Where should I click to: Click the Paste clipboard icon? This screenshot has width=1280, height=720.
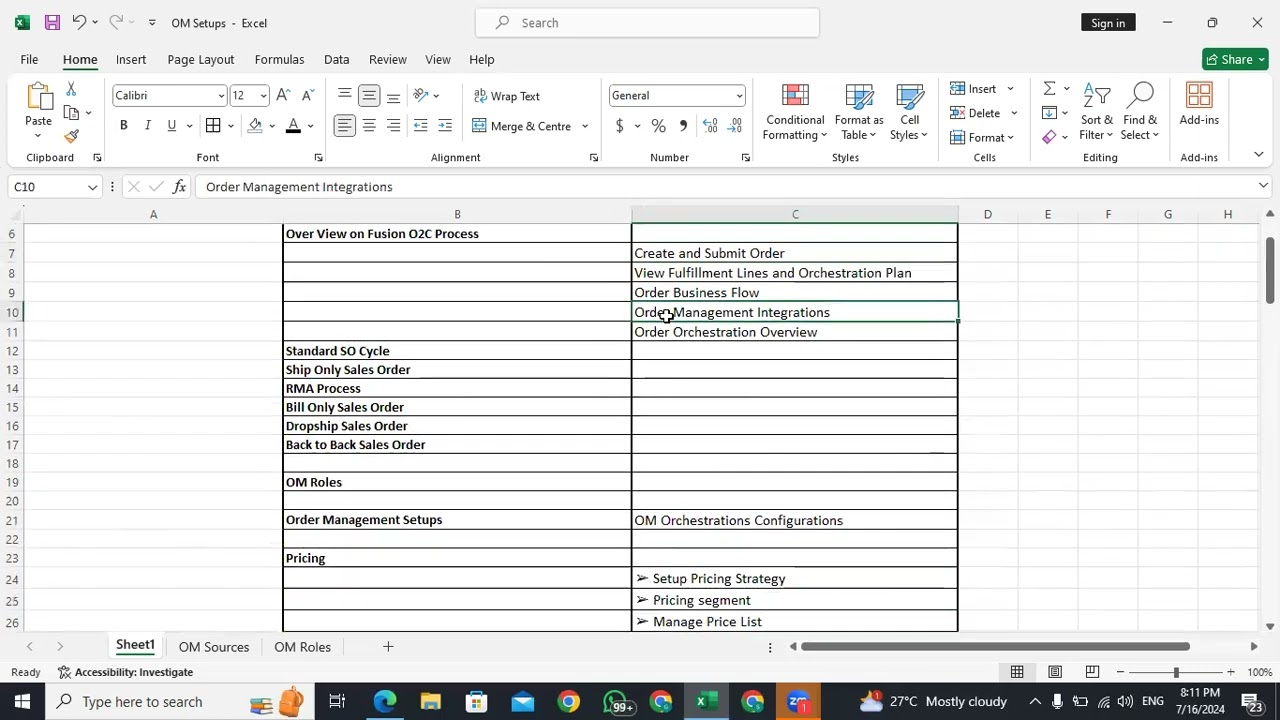coord(38,98)
